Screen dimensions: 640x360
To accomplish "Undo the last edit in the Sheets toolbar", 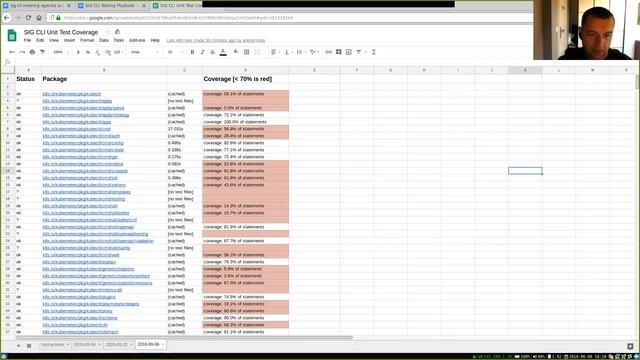I will pos(12,52).
